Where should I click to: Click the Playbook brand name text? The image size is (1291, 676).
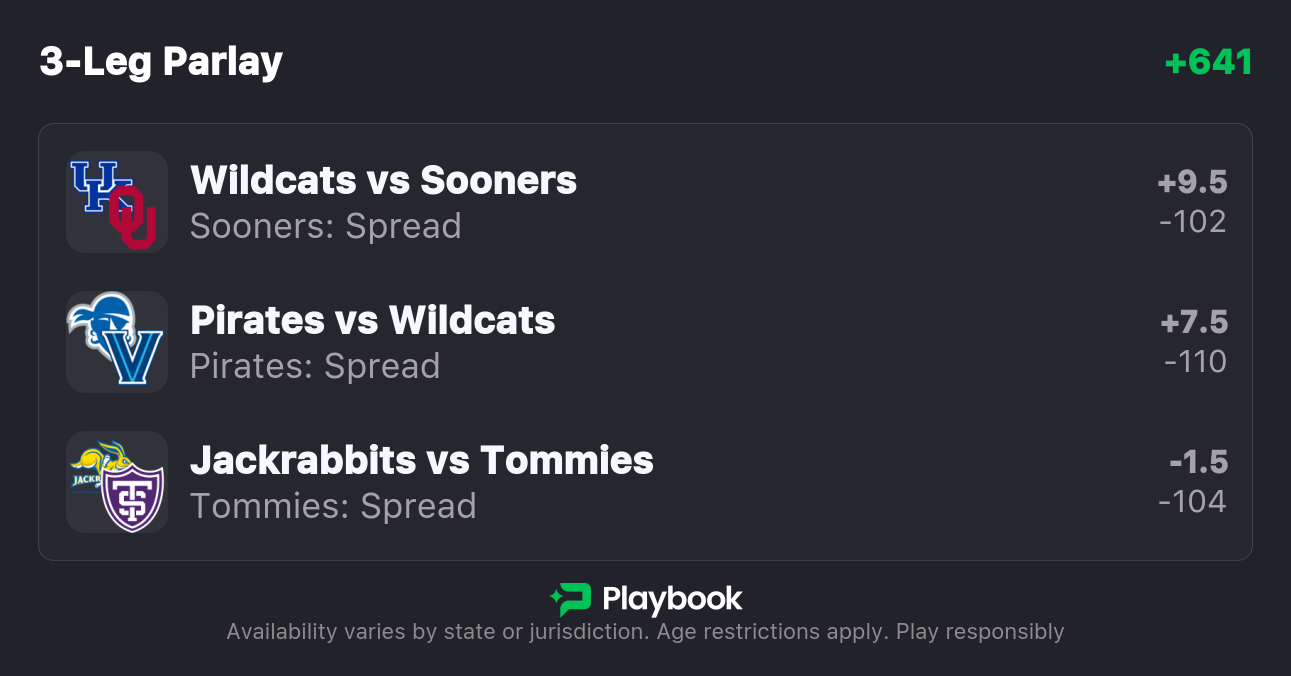(672, 599)
